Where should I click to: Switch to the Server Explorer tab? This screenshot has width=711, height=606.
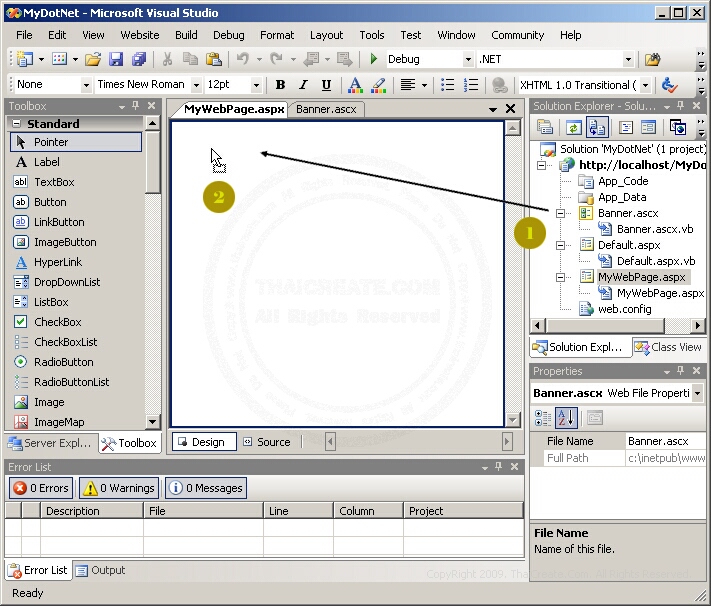[51, 443]
